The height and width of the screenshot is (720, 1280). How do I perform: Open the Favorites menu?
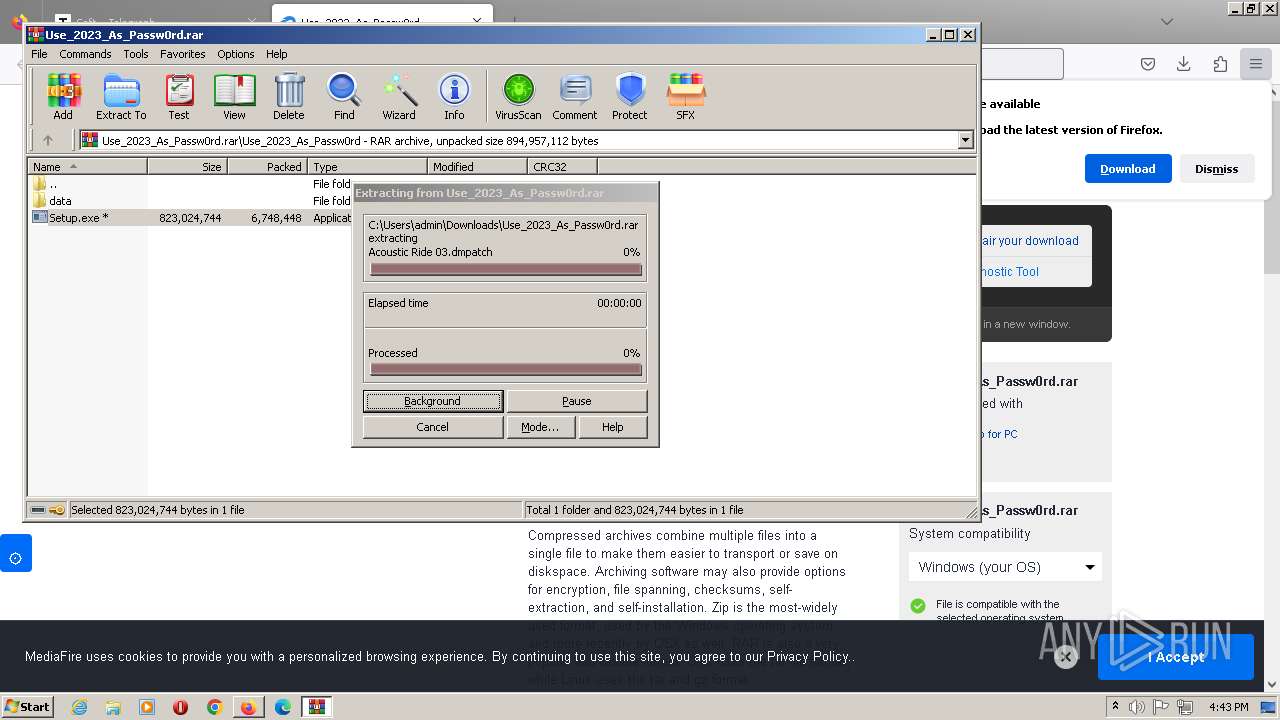[x=183, y=54]
